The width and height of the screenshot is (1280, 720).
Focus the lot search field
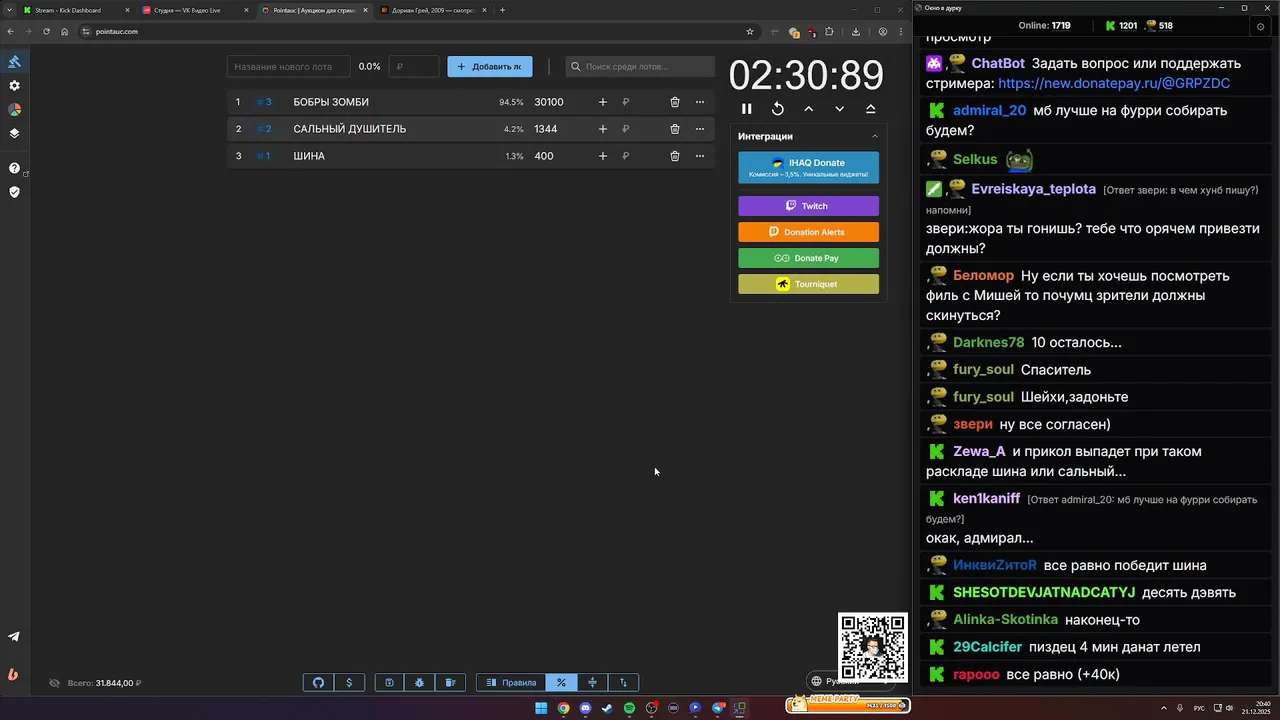click(x=640, y=67)
